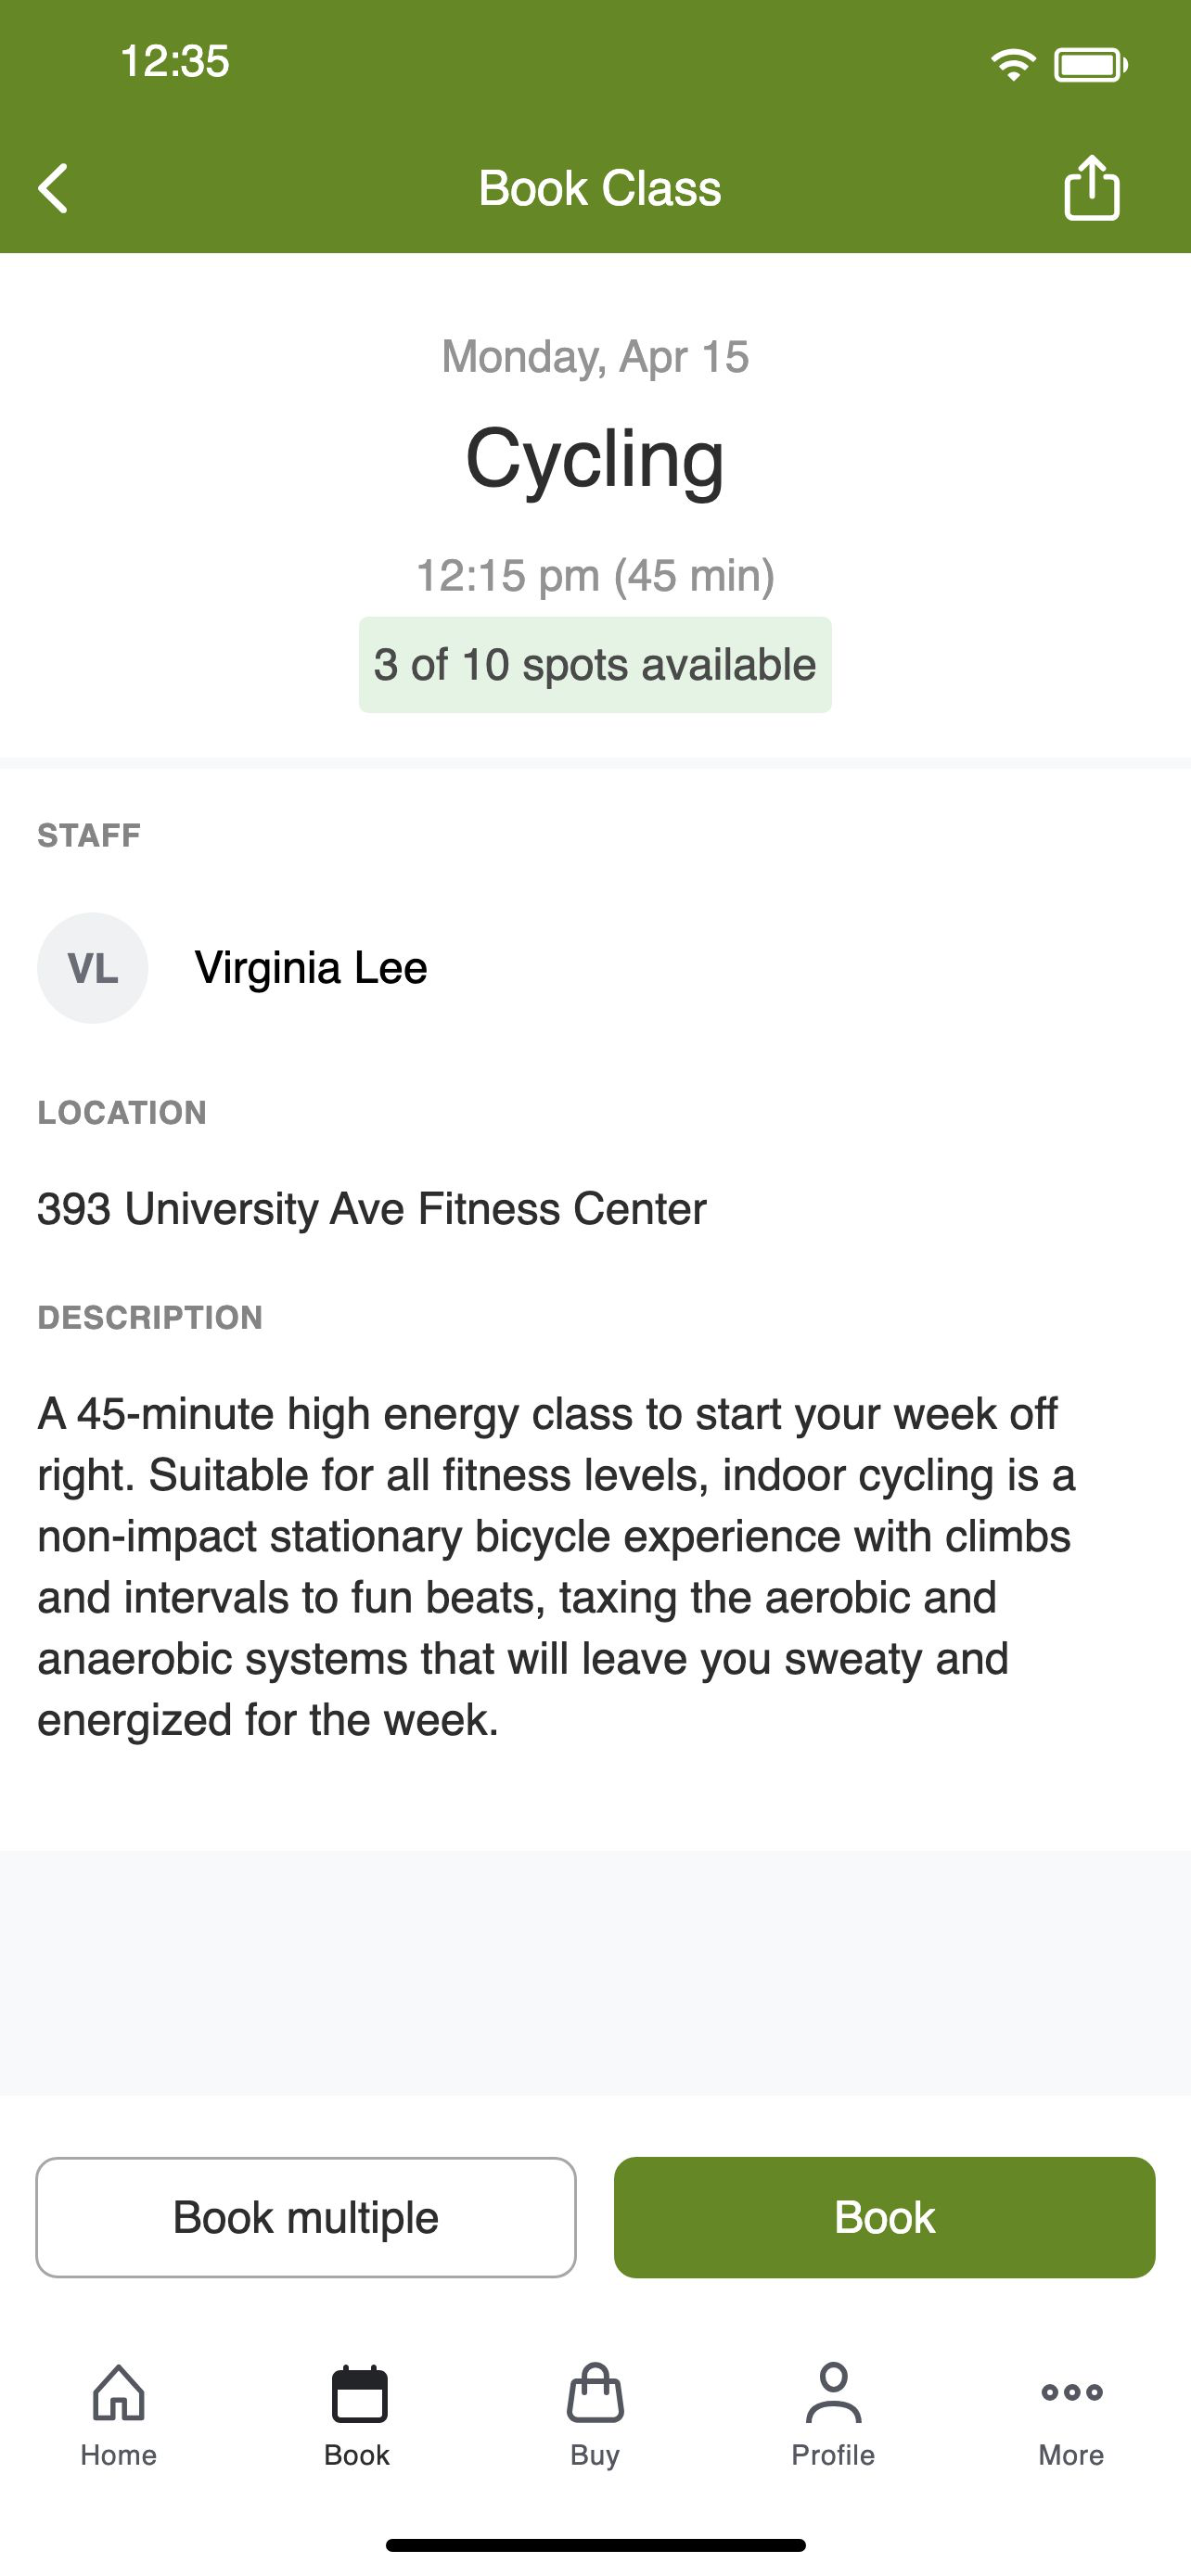Screen dimensions: 1191x2576
Task: Tap the VL staff avatar circle
Action: coord(93,968)
